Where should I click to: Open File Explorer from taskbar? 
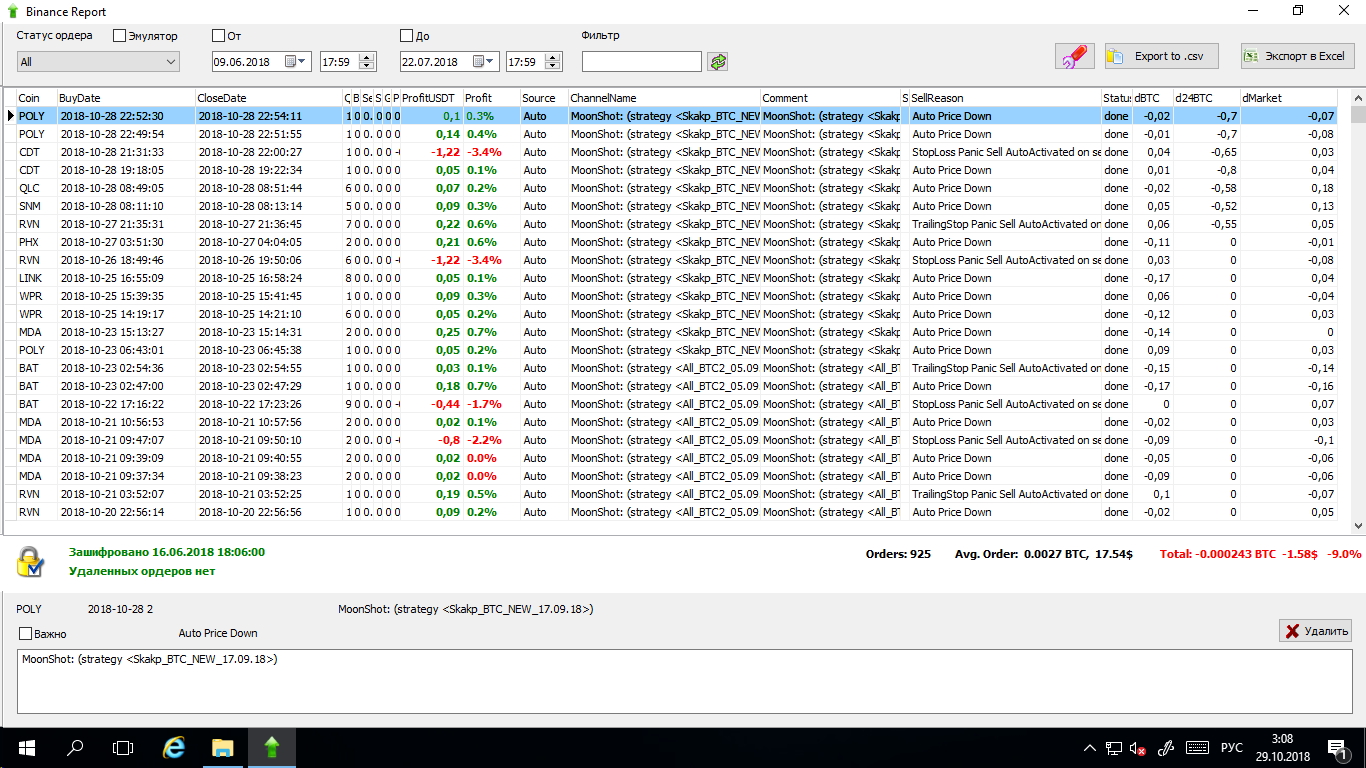point(222,748)
